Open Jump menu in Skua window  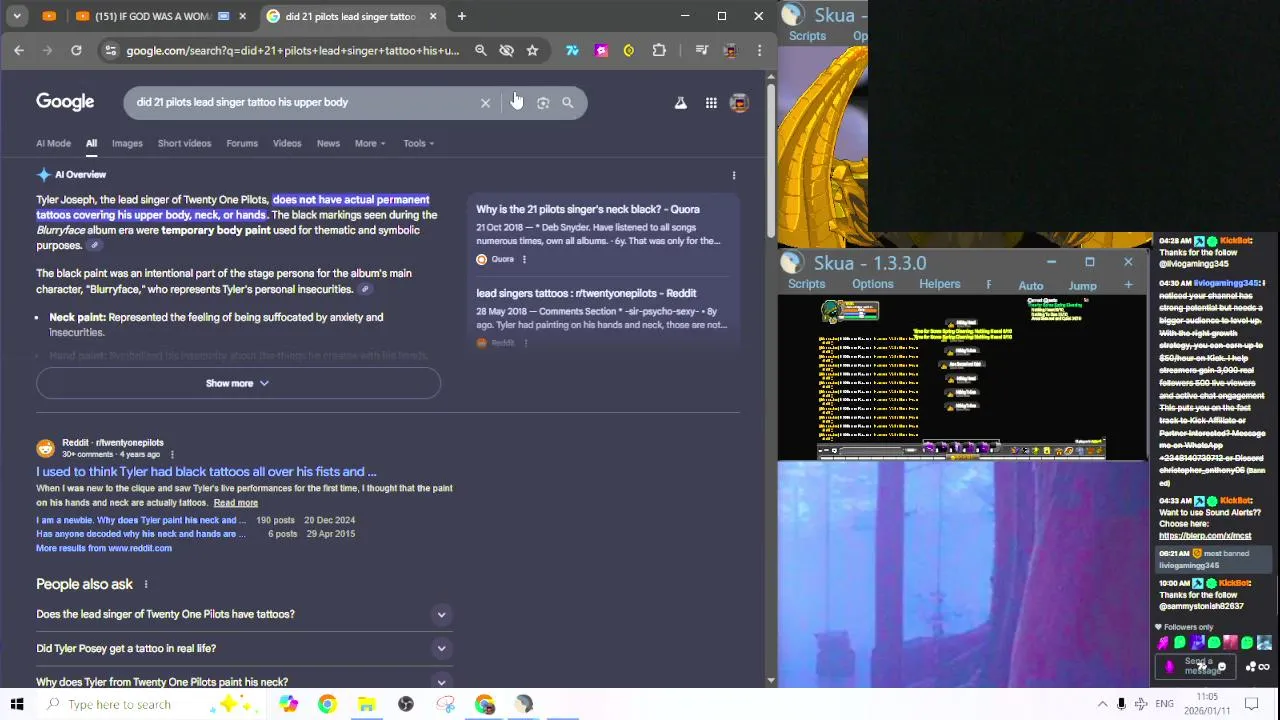pyautogui.click(x=1082, y=286)
